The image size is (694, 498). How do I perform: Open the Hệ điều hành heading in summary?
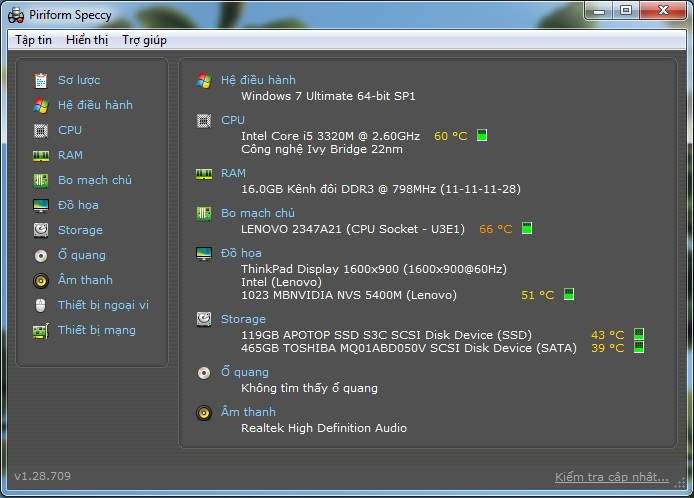click(x=258, y=80)
